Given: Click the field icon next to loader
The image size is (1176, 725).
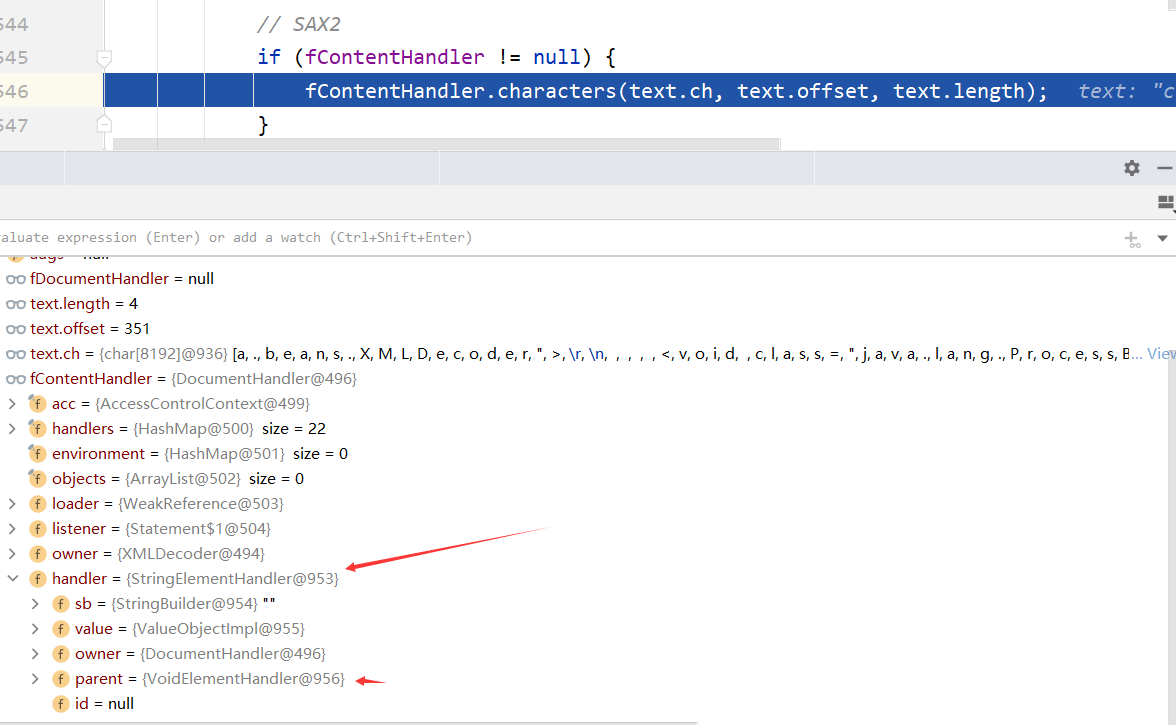Looking at the screenshot, I should click(38, 504).
